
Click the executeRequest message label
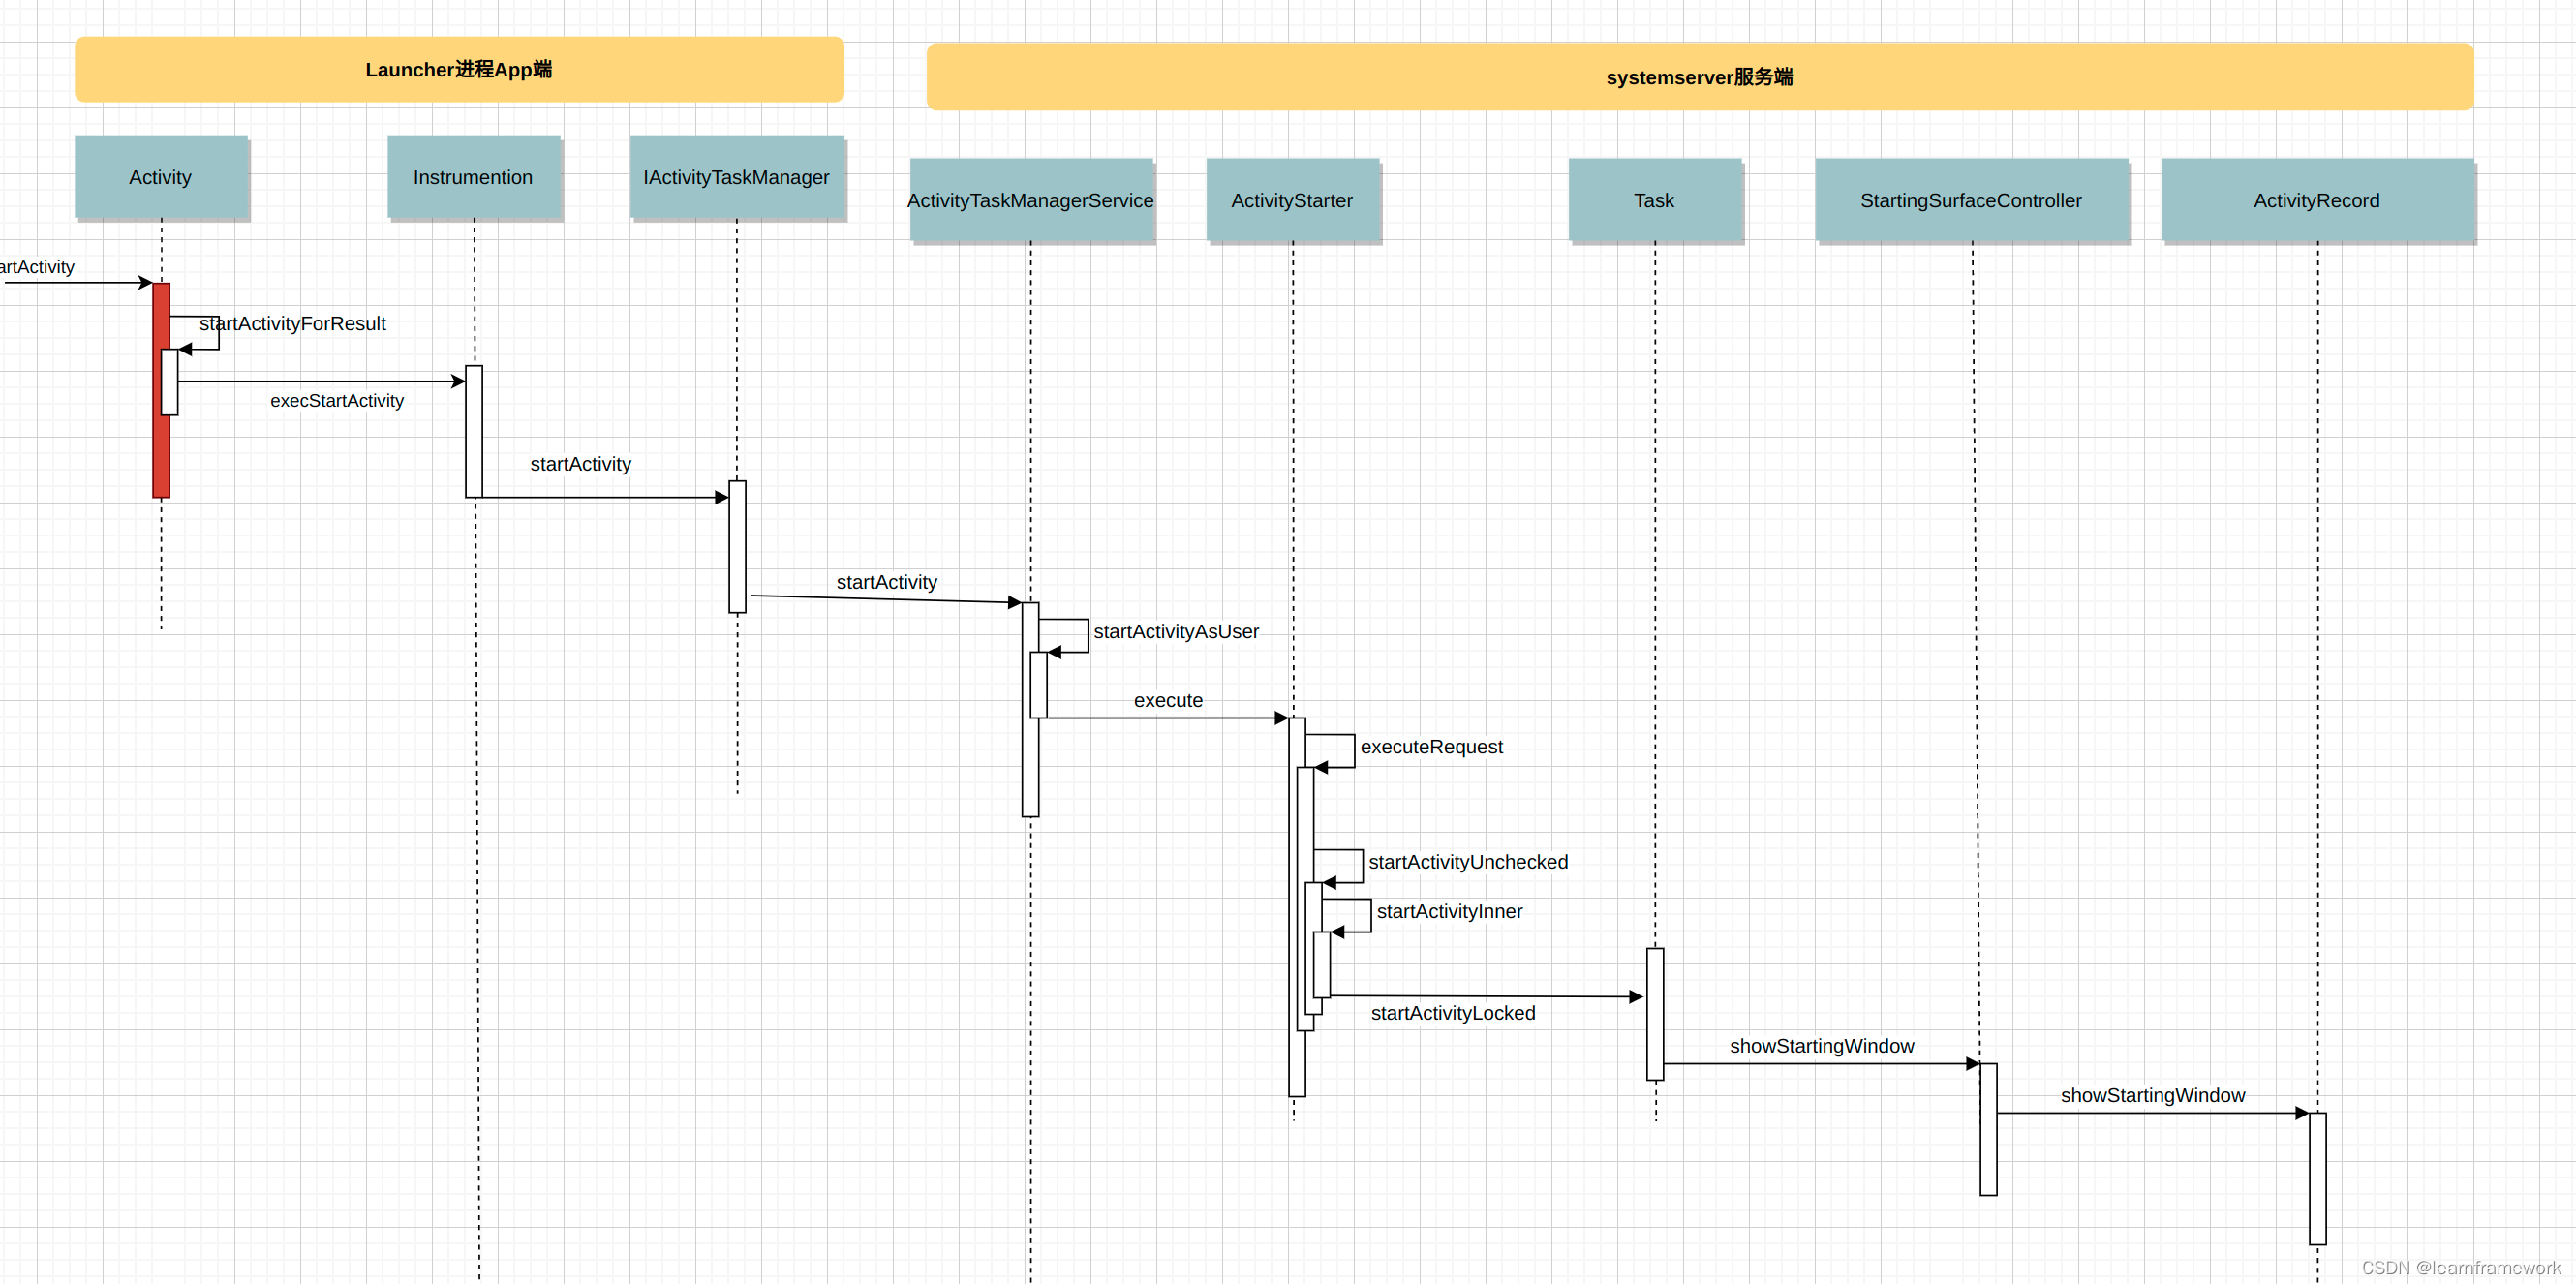(x=1431, y=746)
